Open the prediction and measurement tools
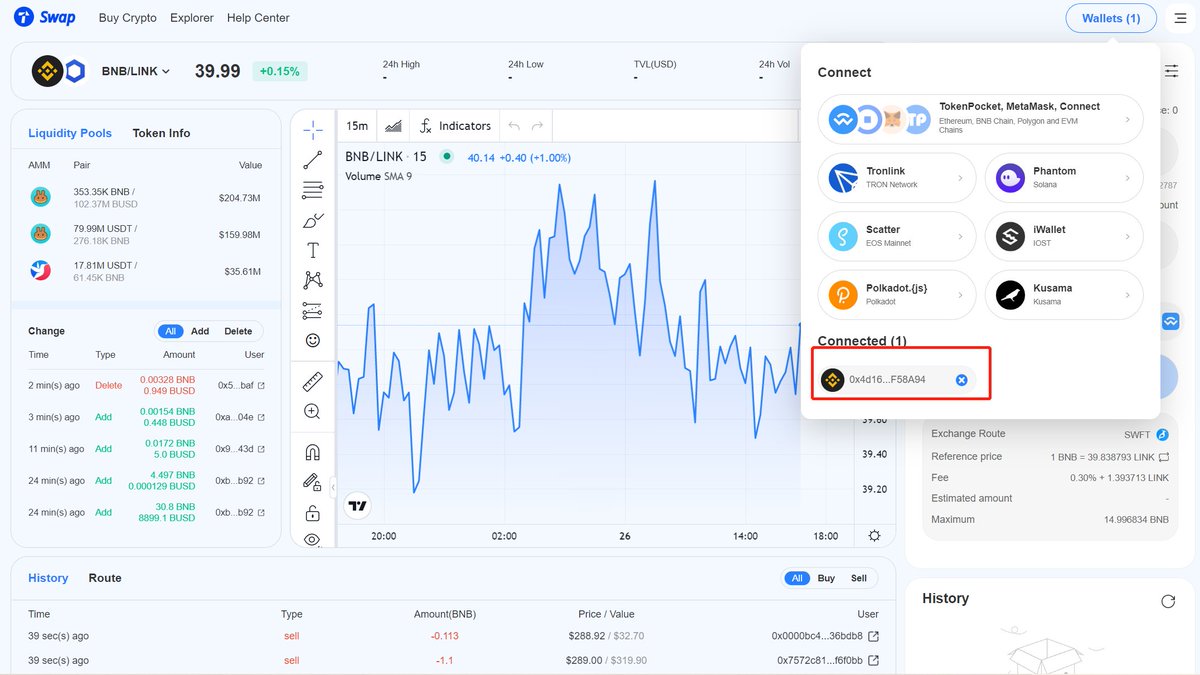The height and width of the screenshot is (675, 1200). [312, 310]
